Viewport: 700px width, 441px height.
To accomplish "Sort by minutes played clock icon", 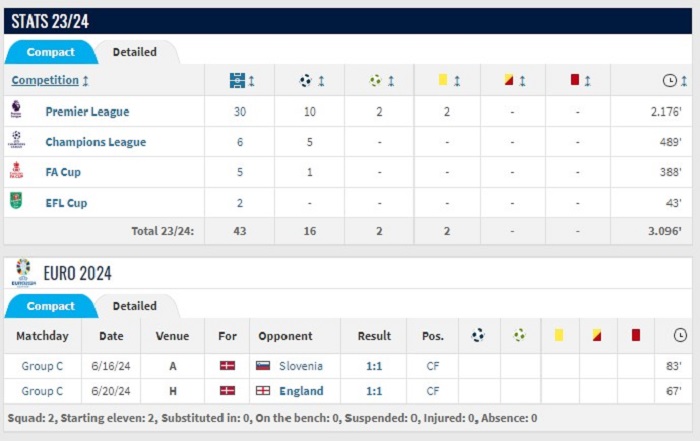I will [669, 80].
